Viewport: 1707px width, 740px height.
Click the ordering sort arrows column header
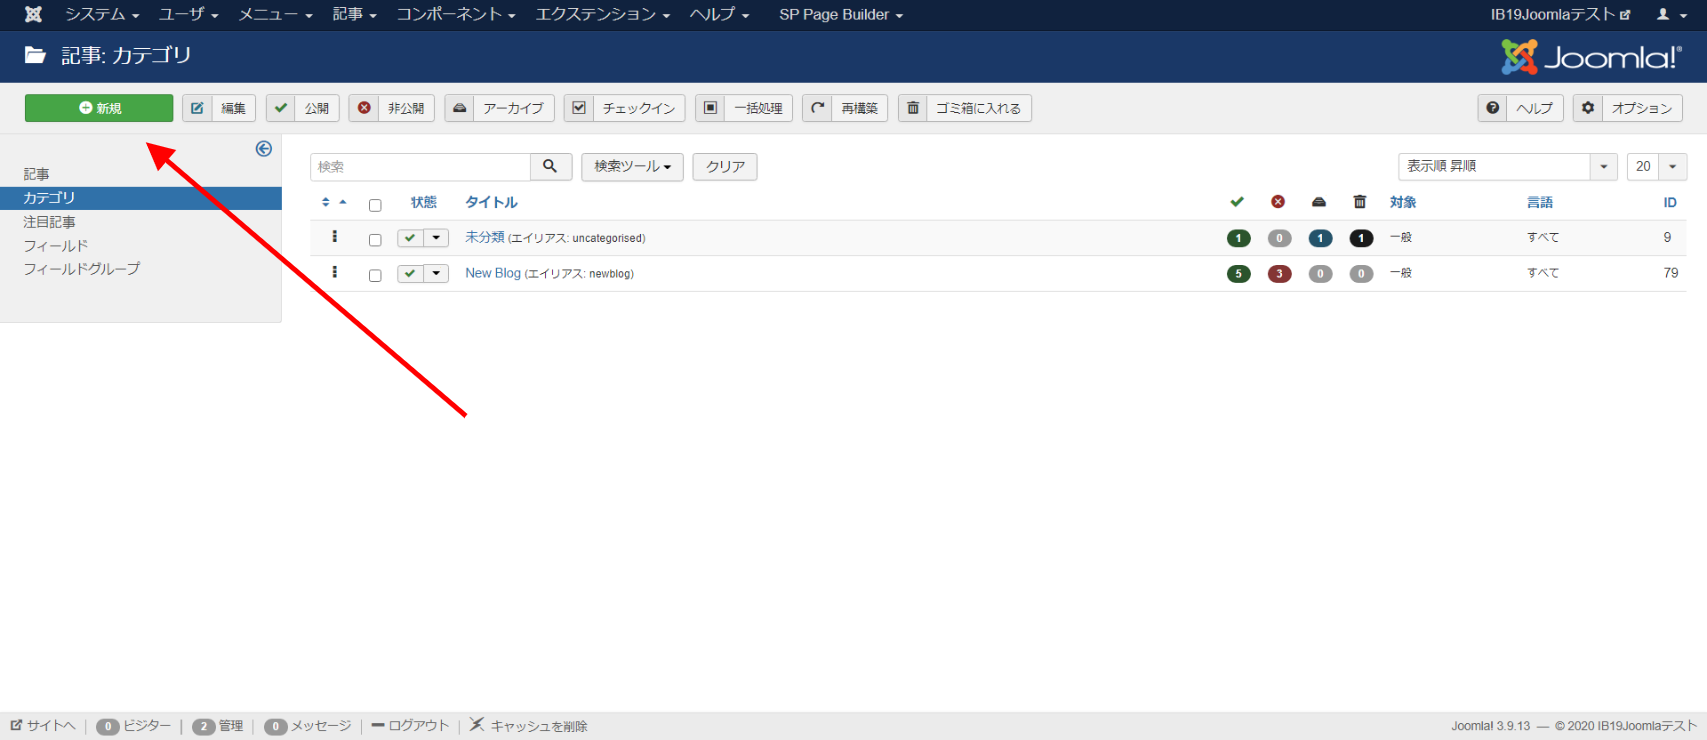pyautogui.click(x=334, y=202)
